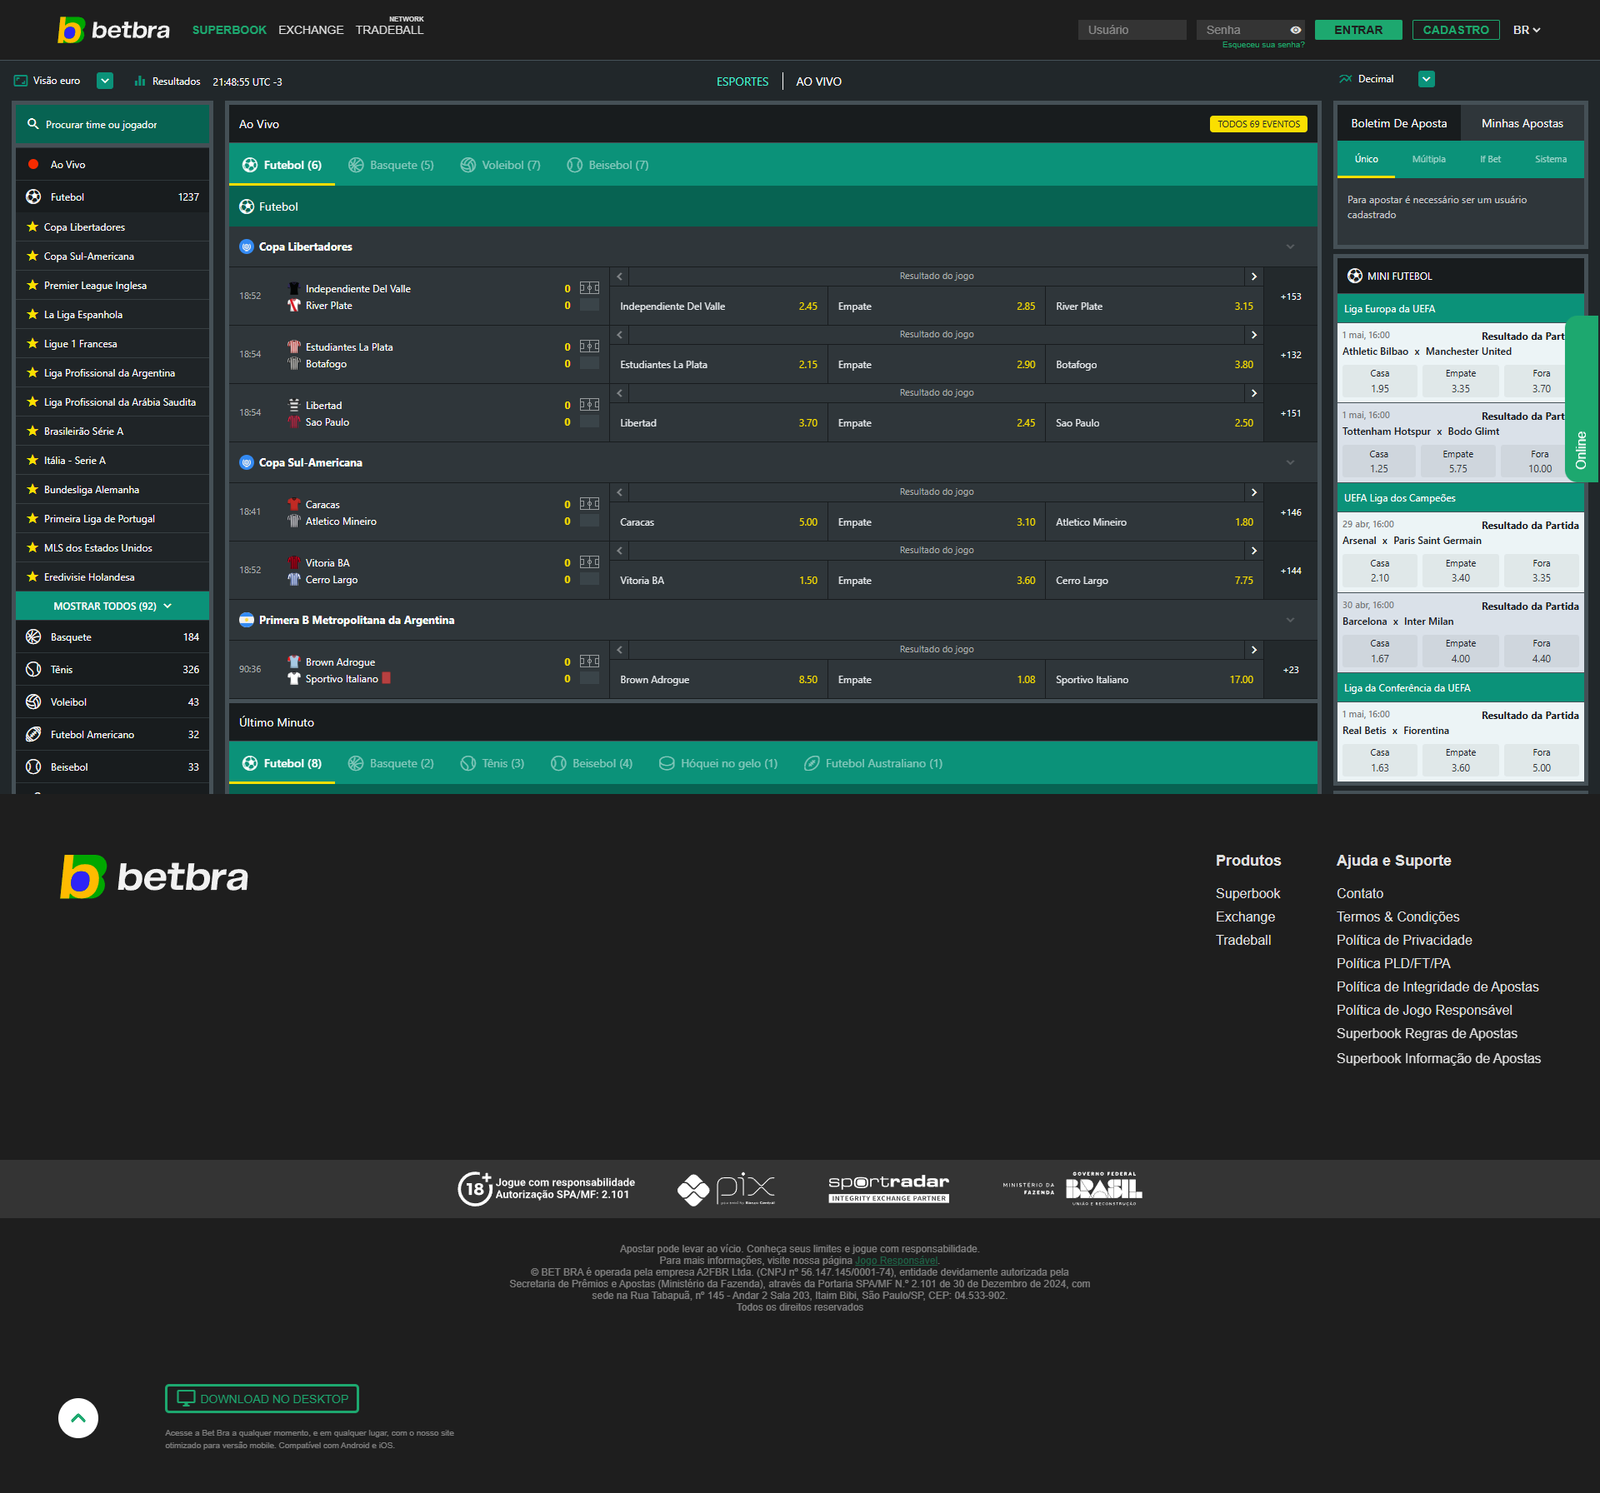Open the BR language dropdown
Viewport: 1600px width, 1493px height.
click(x=1526, y=30)
